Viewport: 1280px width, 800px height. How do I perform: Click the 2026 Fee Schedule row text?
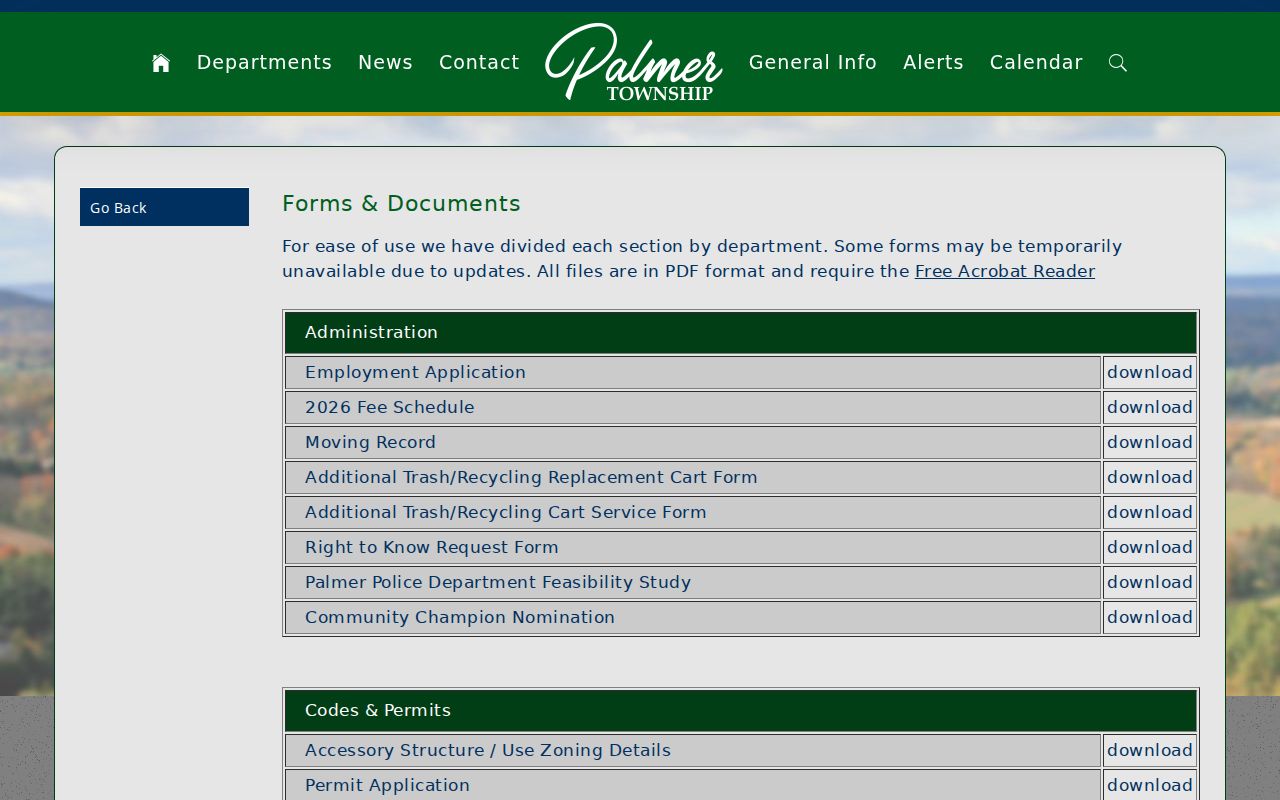coord(389,407)
